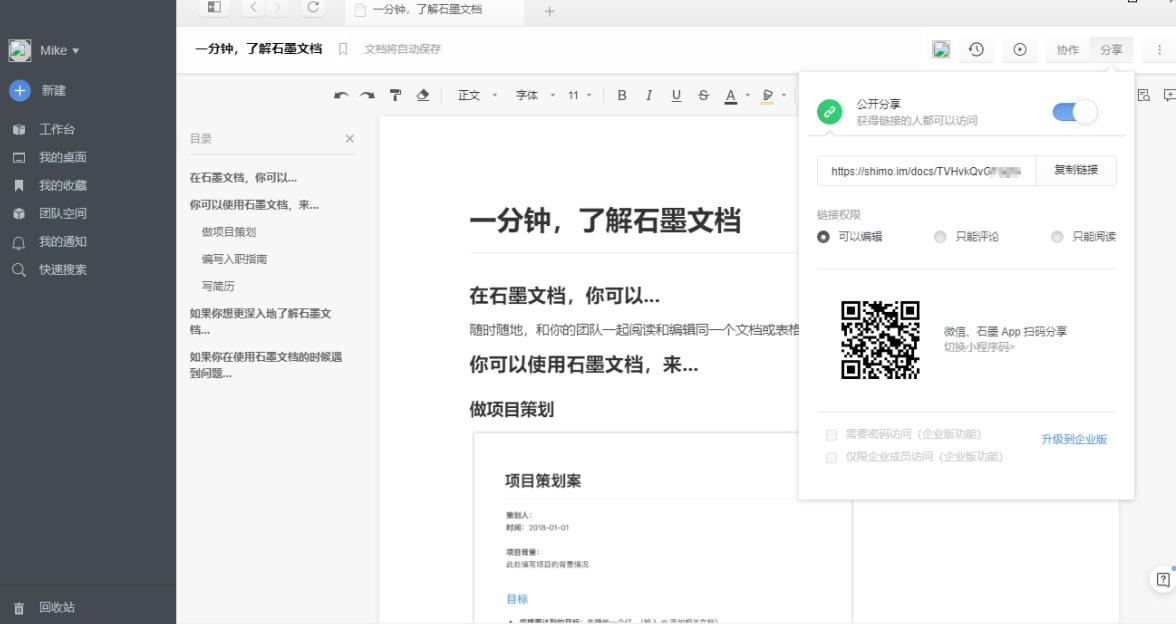This screenshot has width=1176, height=624.
Task: Click the 复制链接 button
Action: 1076,171
